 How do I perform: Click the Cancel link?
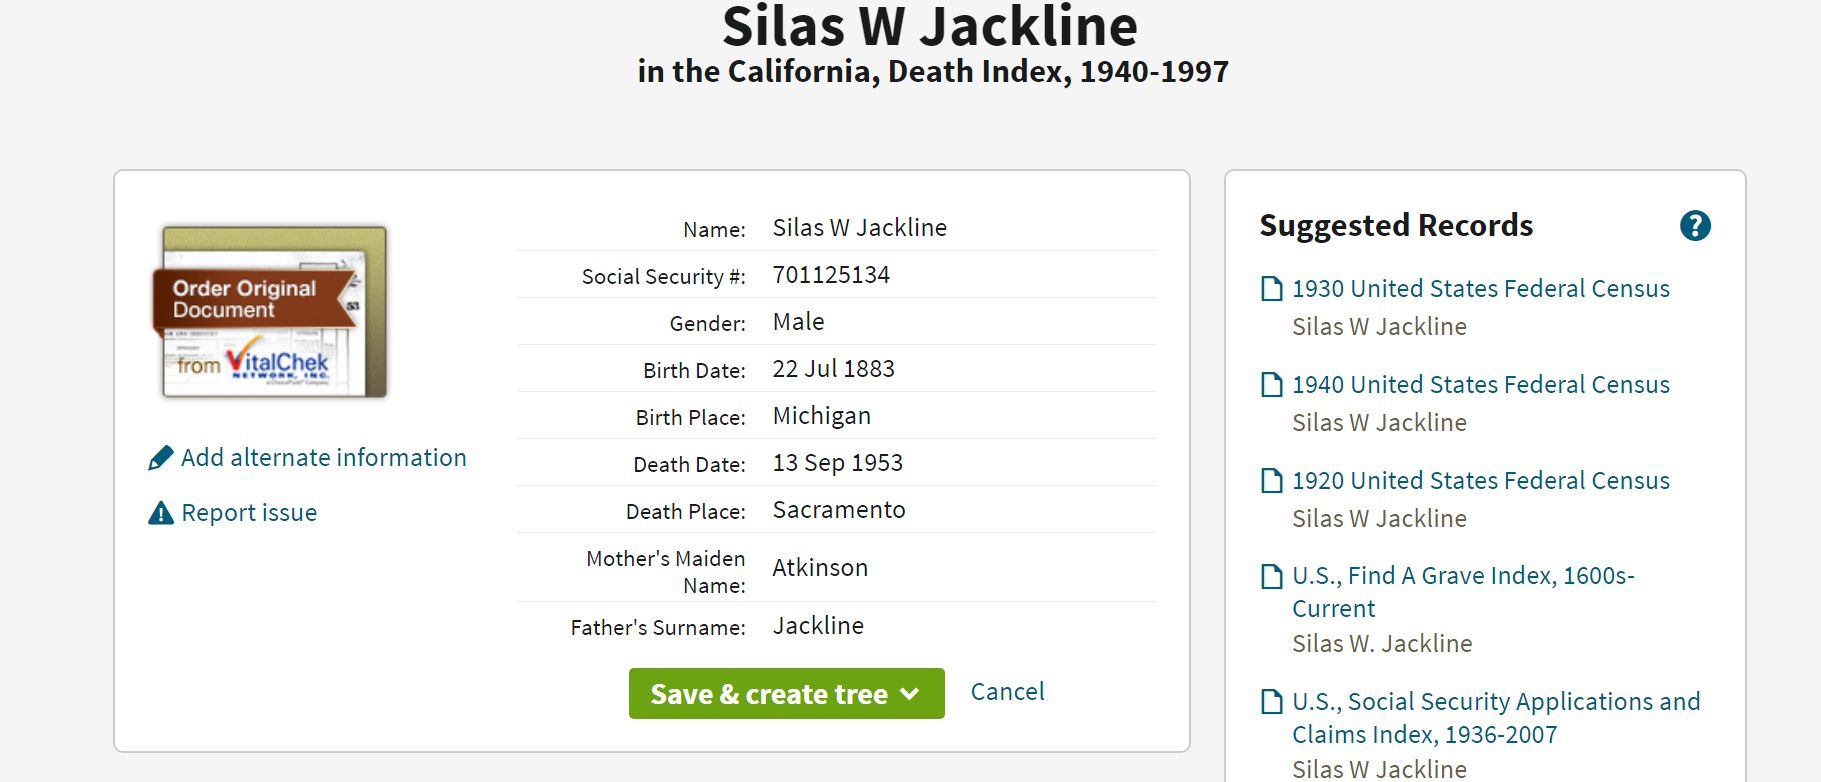(x=1007, y=692)
